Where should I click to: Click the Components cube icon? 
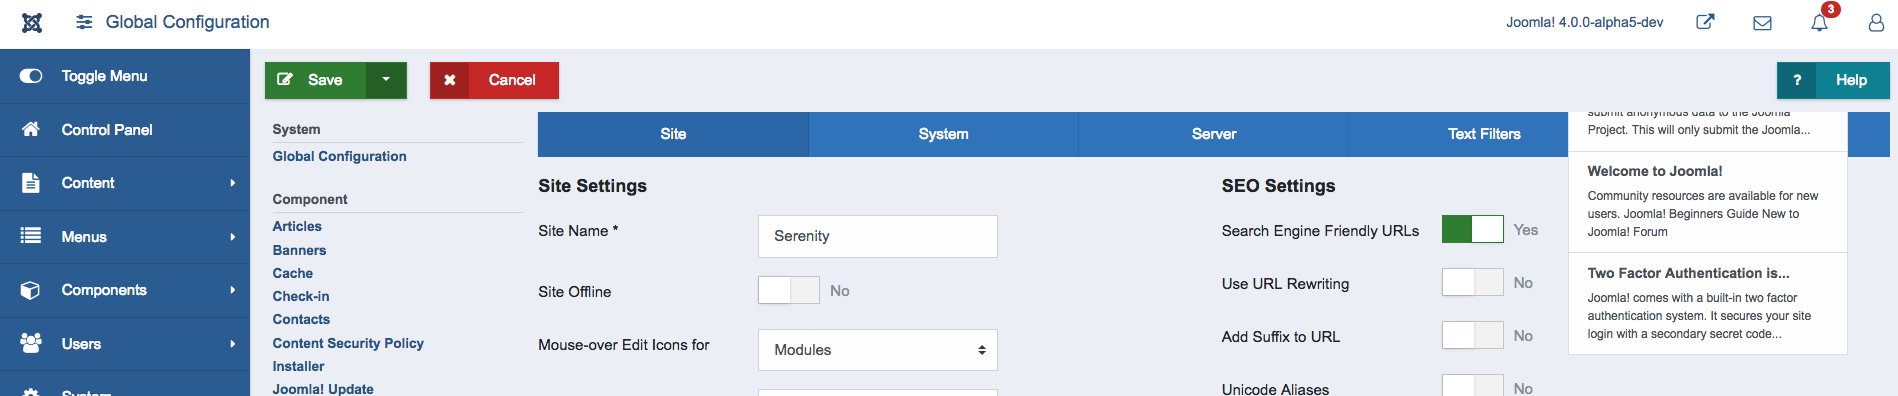coord(31,290)
